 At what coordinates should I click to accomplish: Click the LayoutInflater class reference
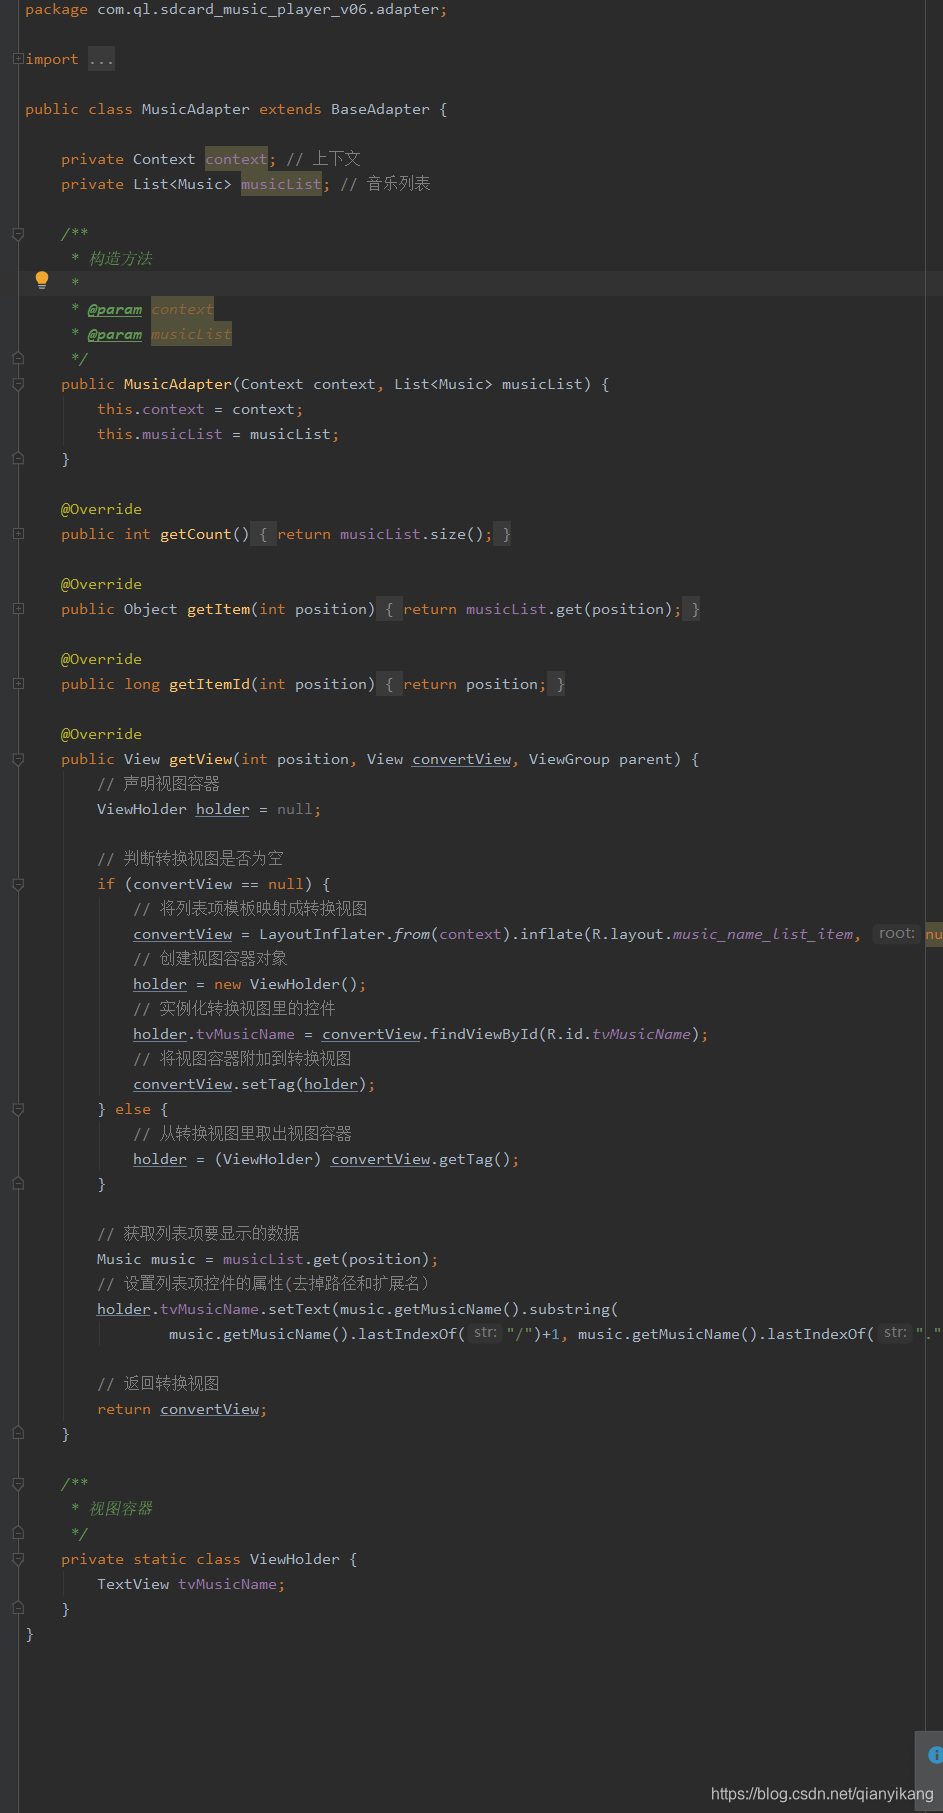coord(322,934)
